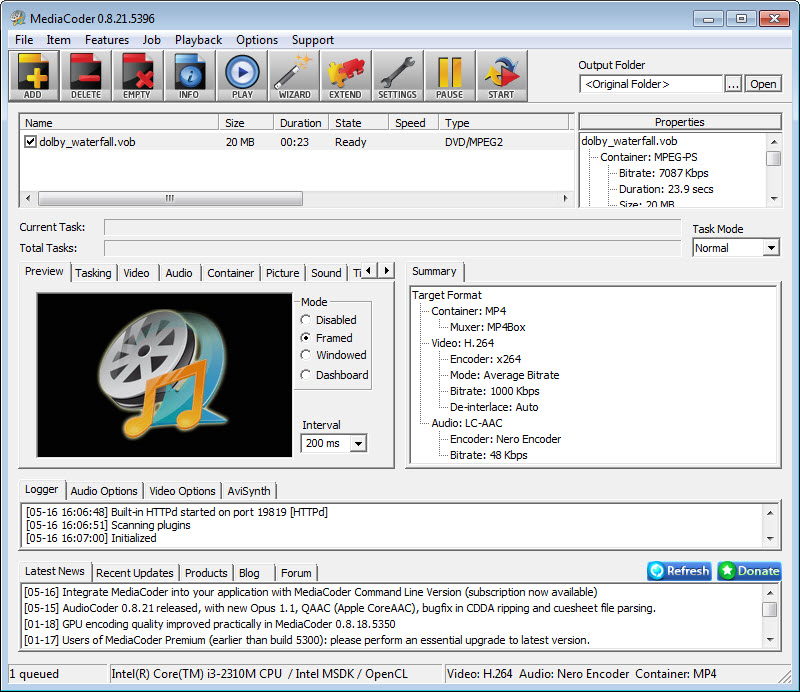800x692 pixels.
Task: Uncheck the dolby_waterfall.vob checkbox
Action: (x=30, y=142)
